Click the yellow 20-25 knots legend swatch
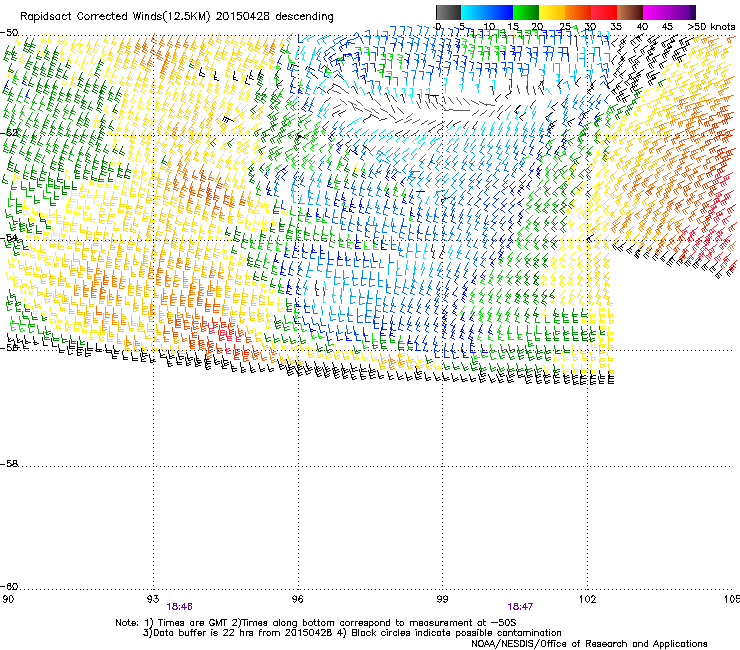 [552, 12]
